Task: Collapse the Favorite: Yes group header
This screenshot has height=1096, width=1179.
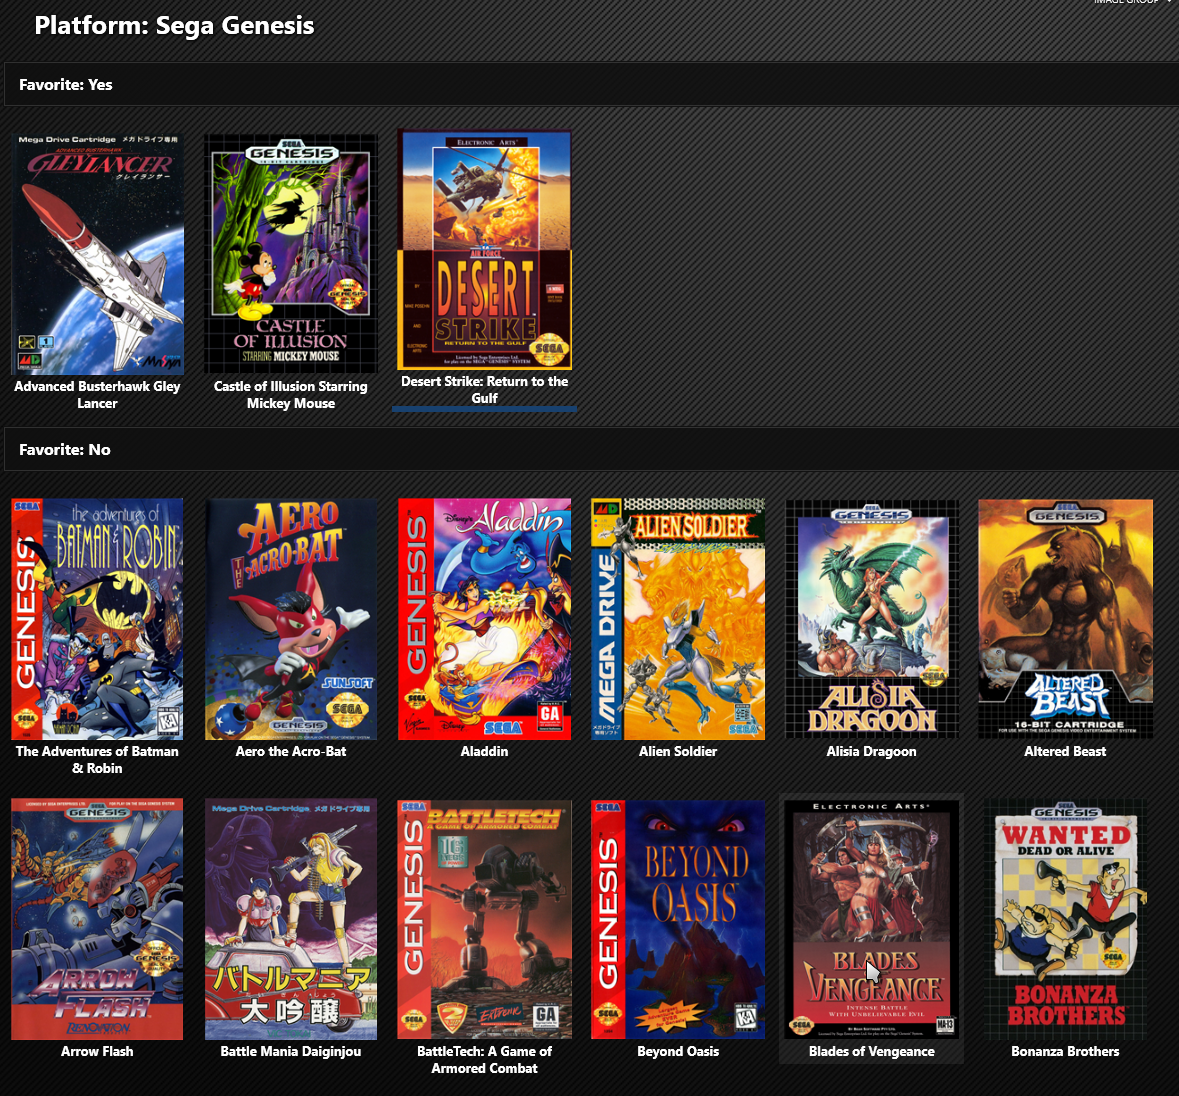Action: (590, 84)
